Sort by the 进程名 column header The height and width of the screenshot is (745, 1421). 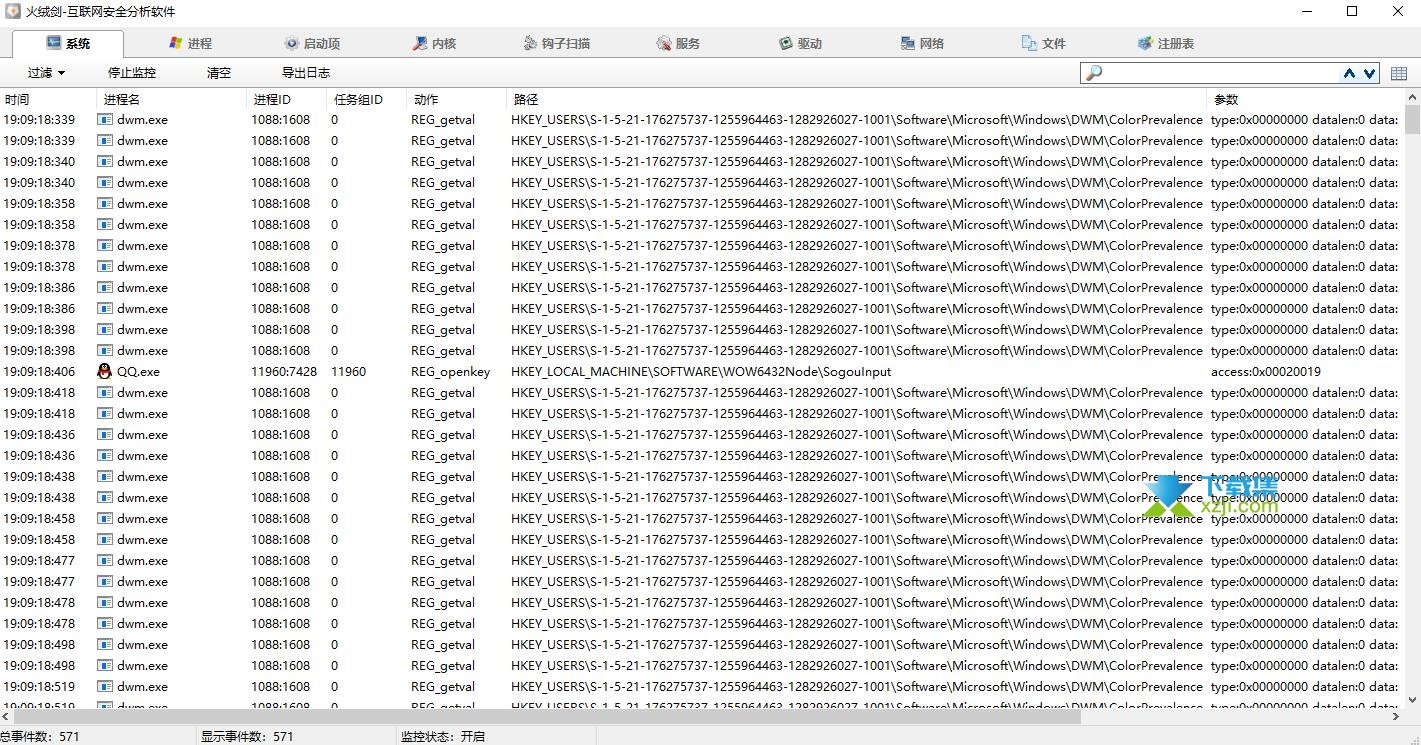(171, 99)
